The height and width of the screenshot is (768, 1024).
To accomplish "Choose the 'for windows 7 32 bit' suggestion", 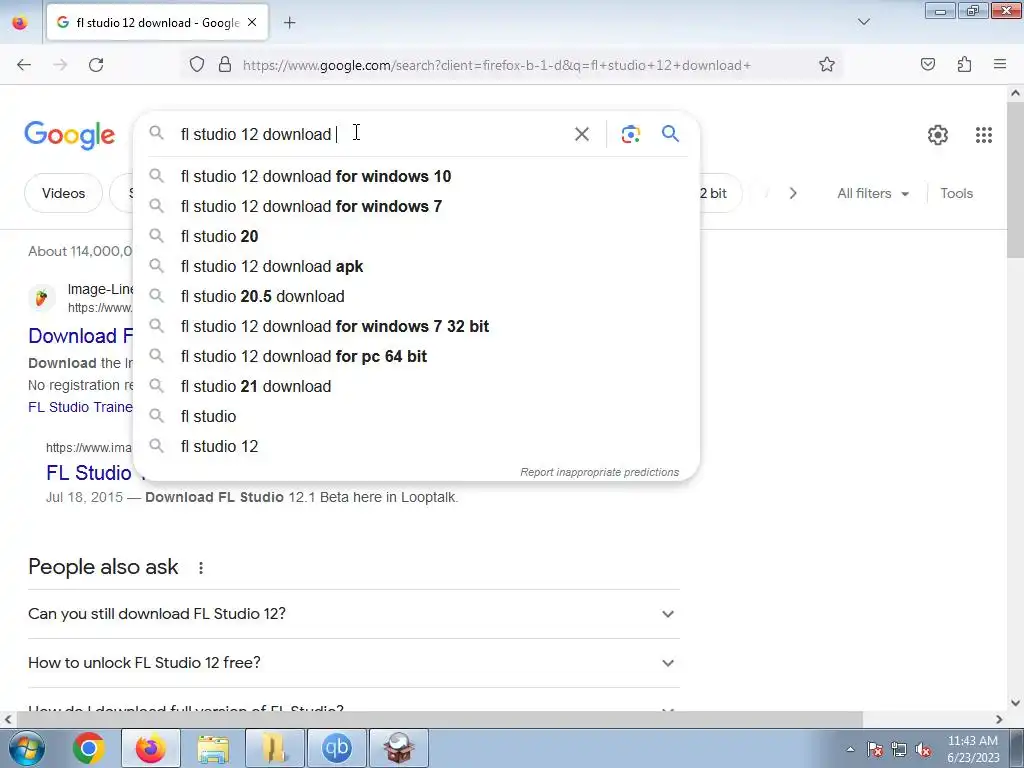I will [416, 327].
